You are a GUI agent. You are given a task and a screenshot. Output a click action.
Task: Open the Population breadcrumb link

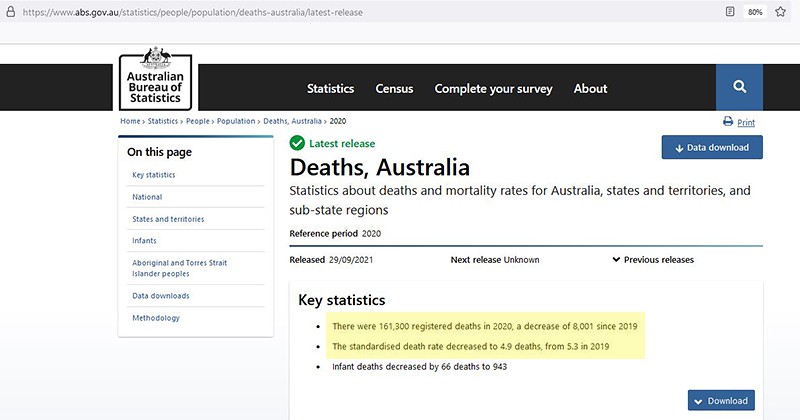coord(235,121)
